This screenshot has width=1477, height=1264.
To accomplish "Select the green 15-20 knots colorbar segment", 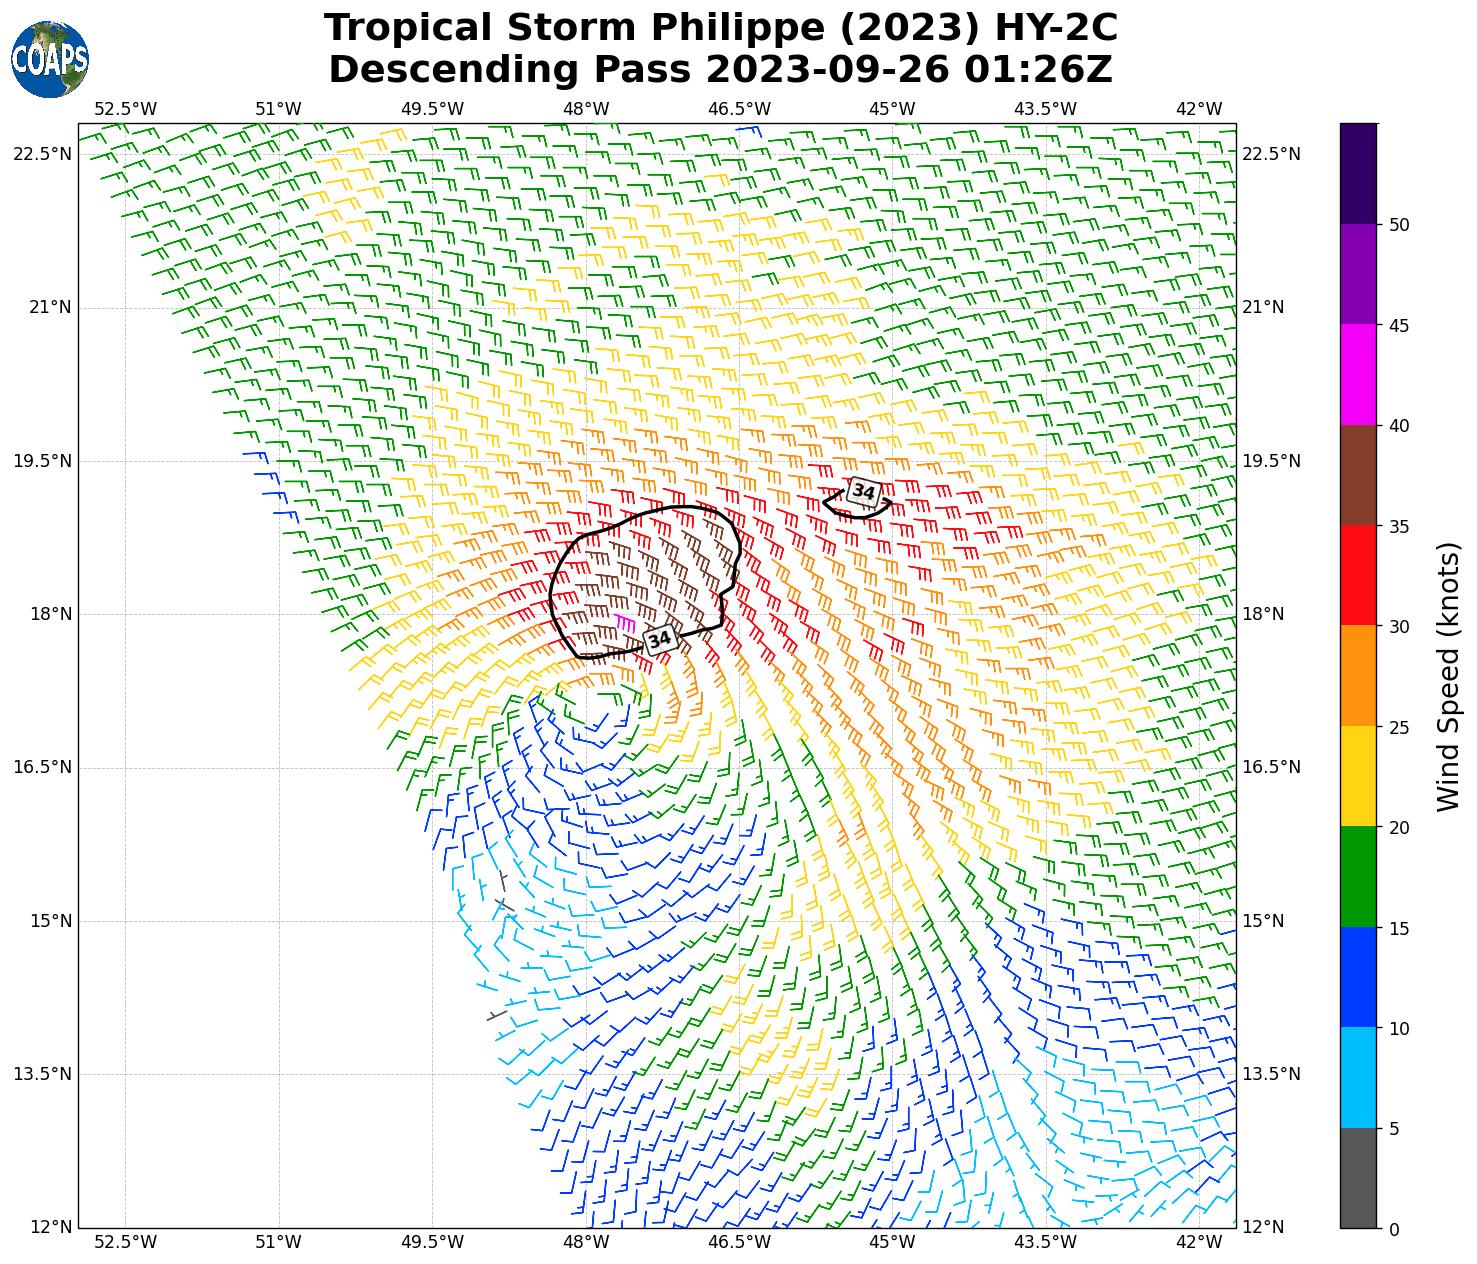I will coord(1358,877).
